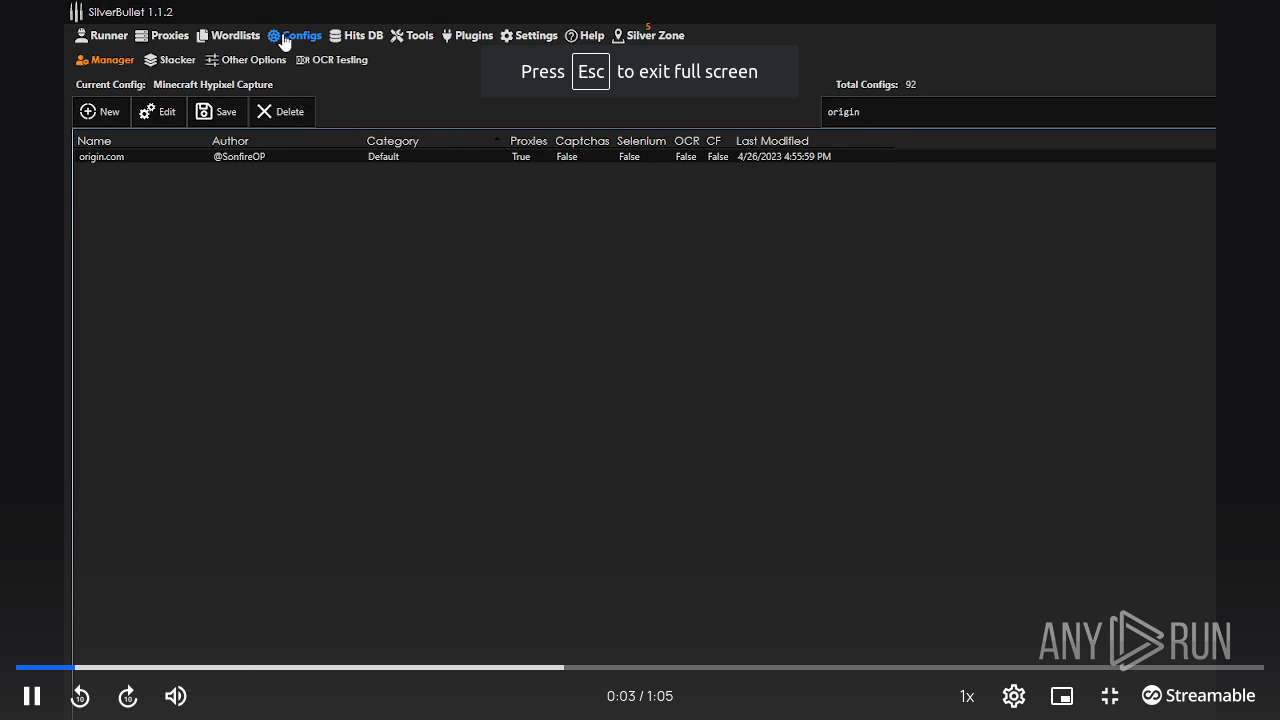The image size is (1280, 720).
Task: Sort by CF column header
Action: point(714,141)
